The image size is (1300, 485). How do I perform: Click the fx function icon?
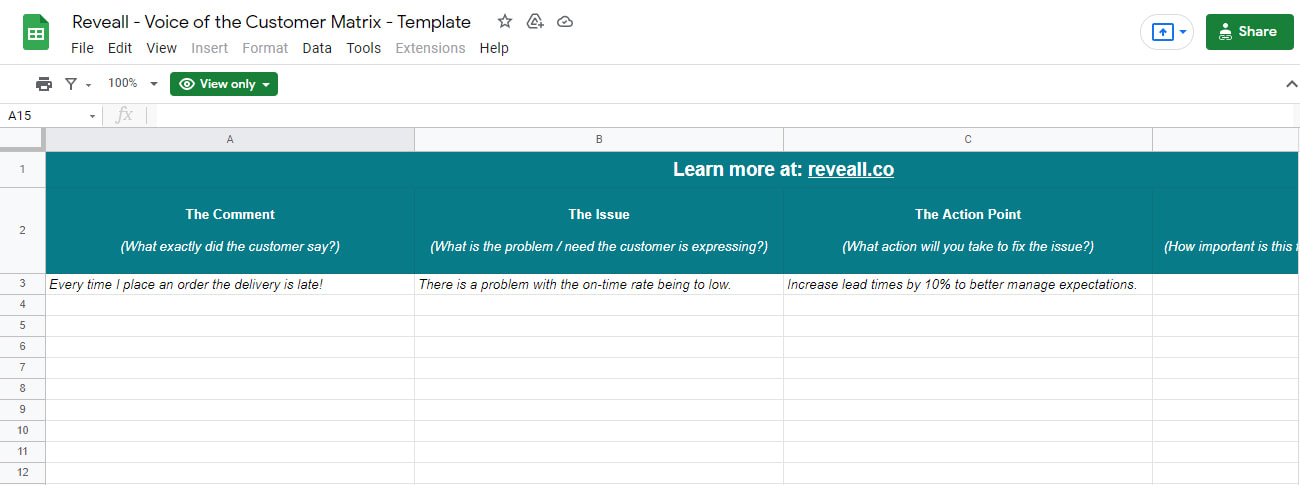(x=124, y=115)
